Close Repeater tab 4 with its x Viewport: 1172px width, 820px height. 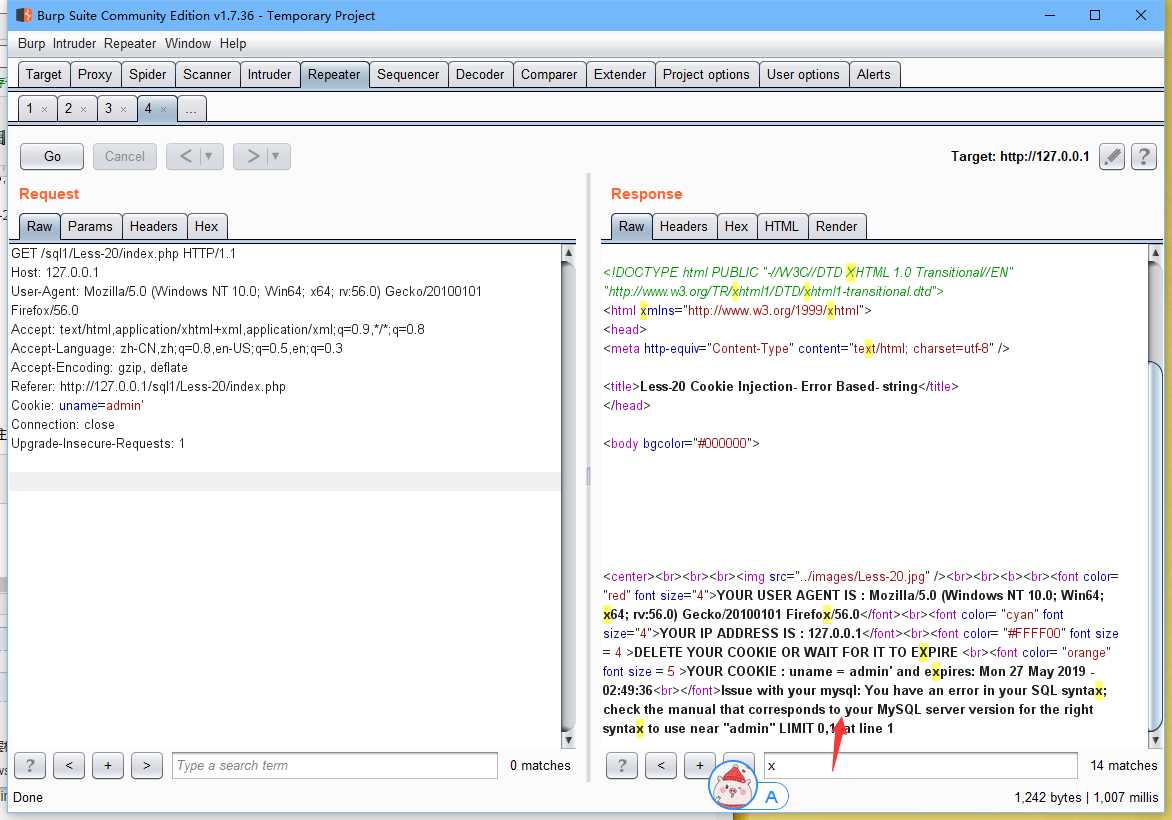coord(164,109)
